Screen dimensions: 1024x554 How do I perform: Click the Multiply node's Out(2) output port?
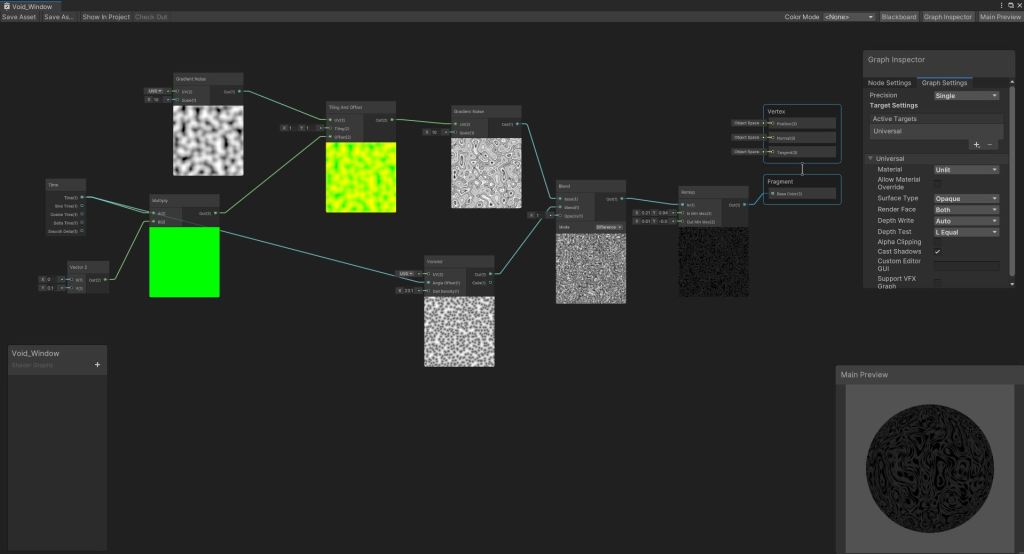214,213
